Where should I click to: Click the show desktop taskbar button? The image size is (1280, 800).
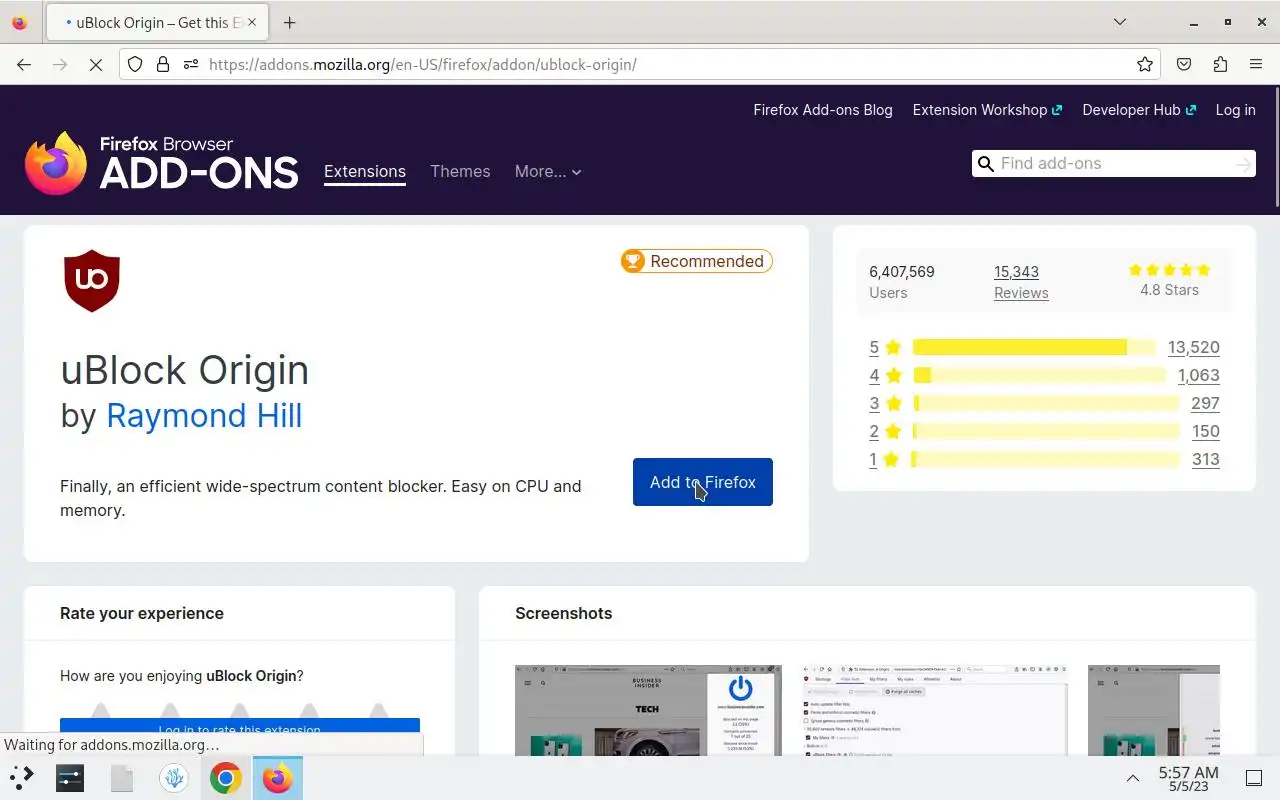pyautogui.click(x=1254, y=778)
